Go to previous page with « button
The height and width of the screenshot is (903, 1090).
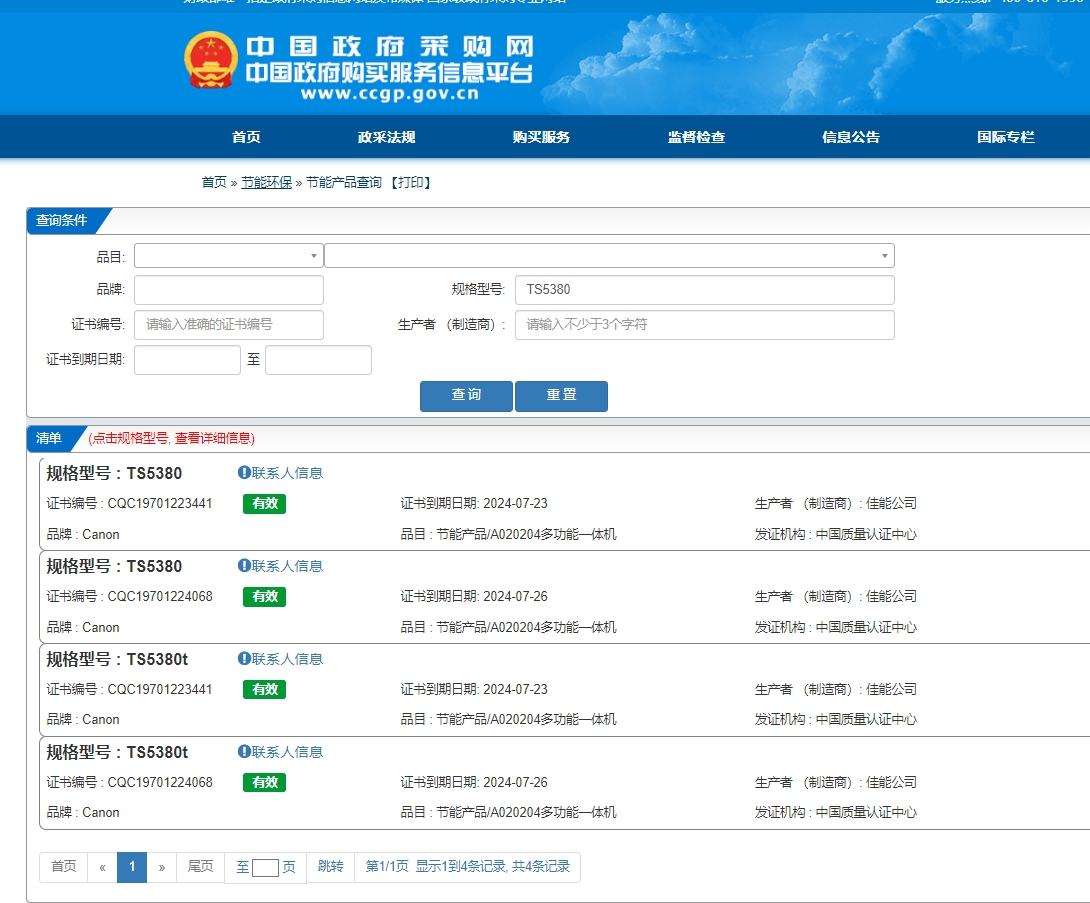[x=102, y=867]
